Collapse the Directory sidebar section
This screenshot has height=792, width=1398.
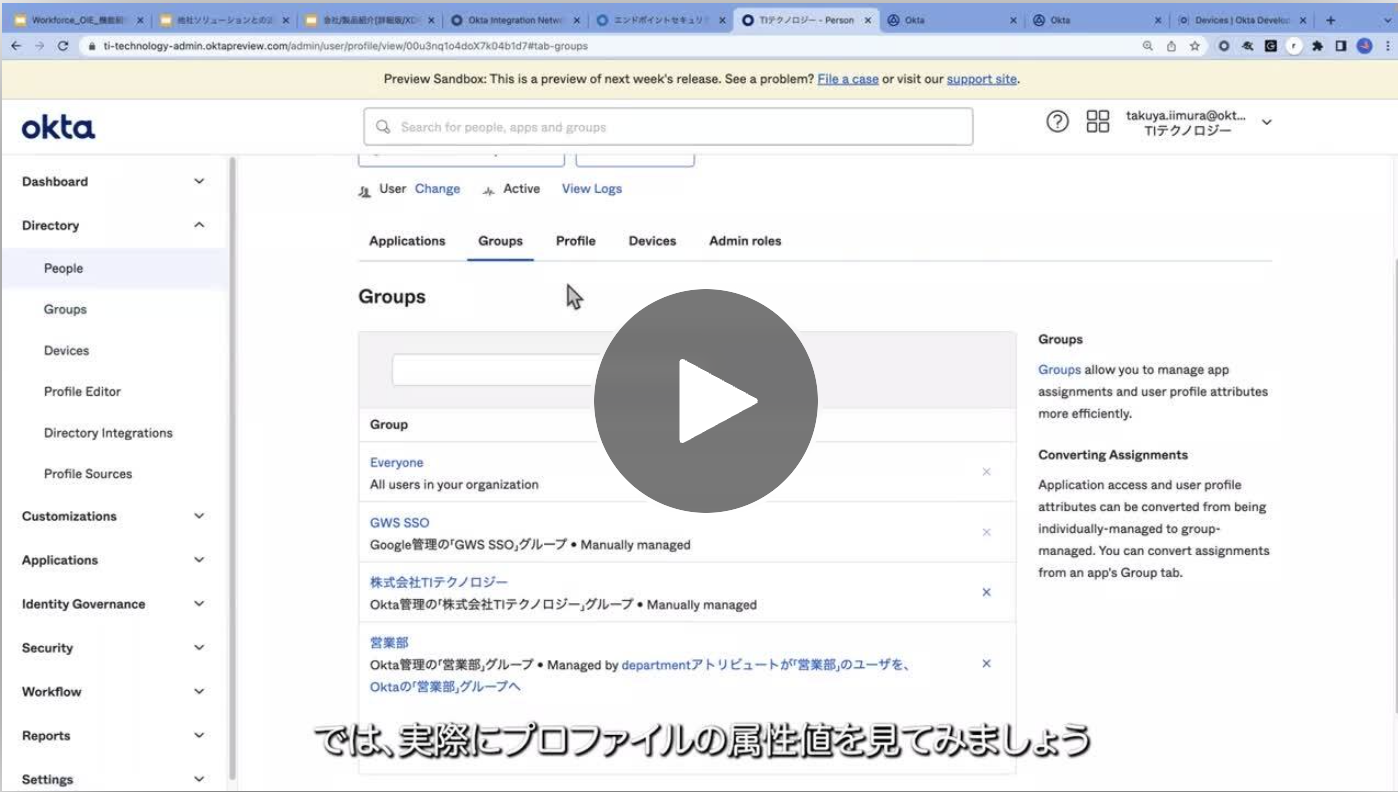click(x=199, y=226)
